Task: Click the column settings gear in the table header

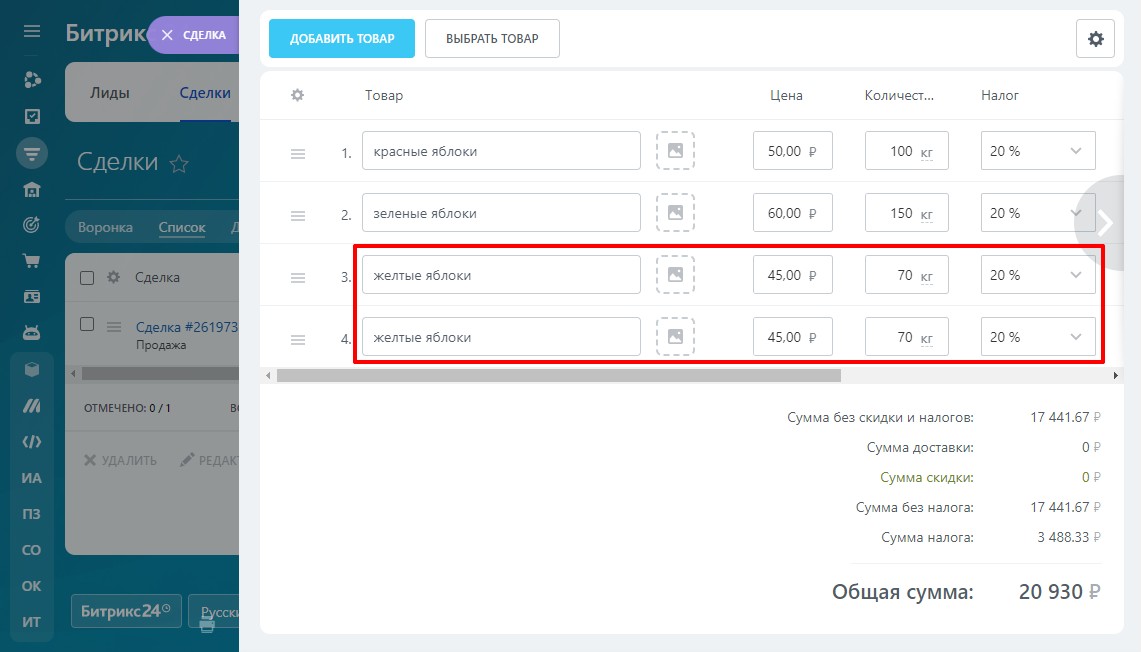Action: [297, 95]
